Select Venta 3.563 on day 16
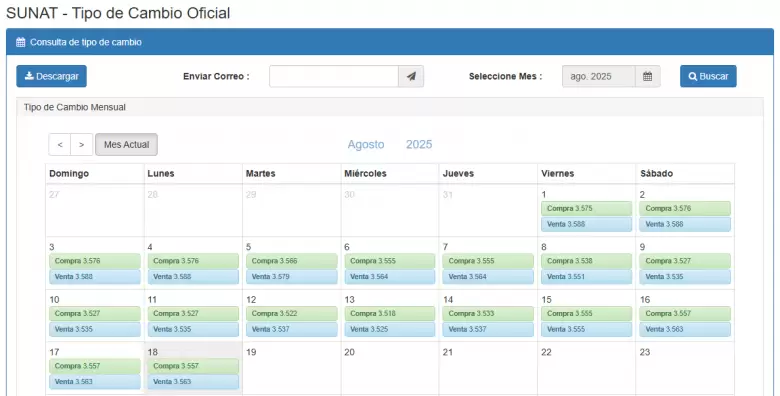The width and height of the screenshot is (780, 396). tap(684, 329)
